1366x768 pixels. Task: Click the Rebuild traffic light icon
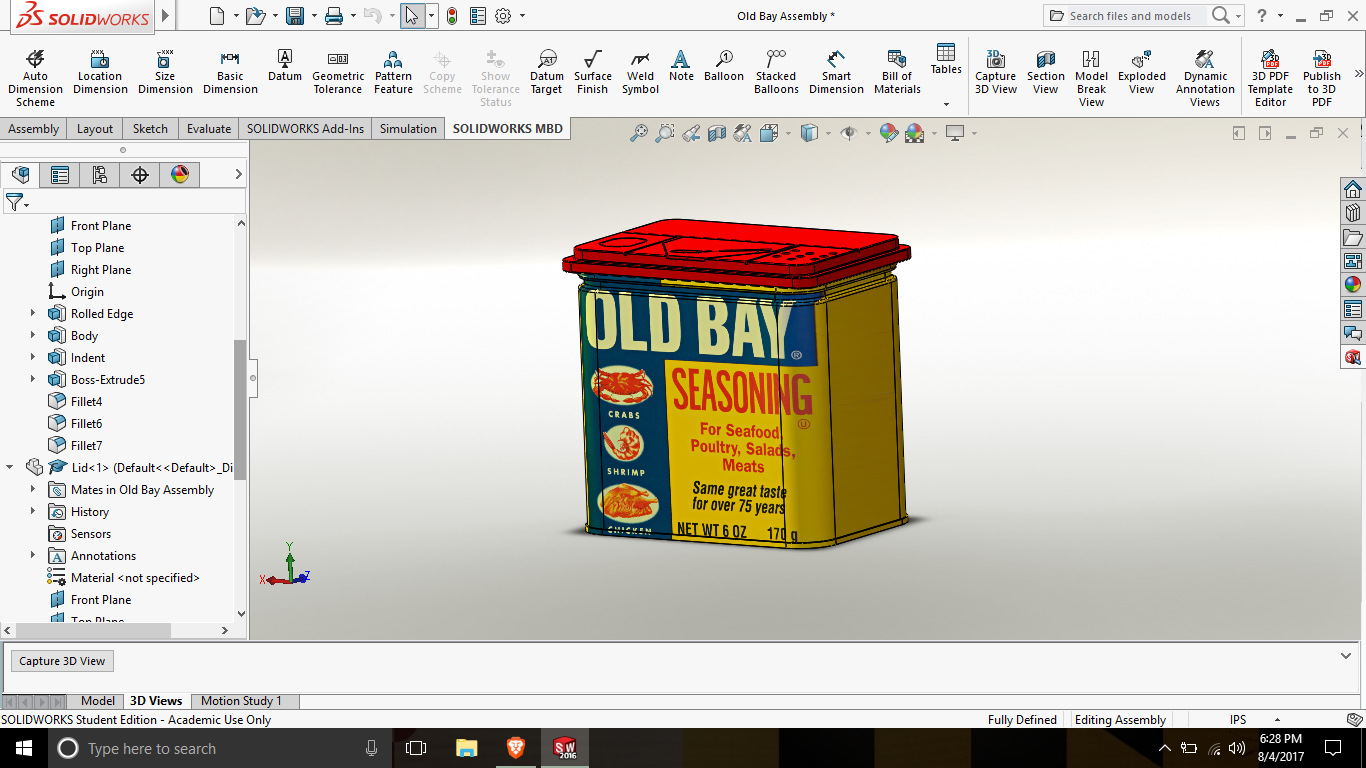click(x=452, y=16)
